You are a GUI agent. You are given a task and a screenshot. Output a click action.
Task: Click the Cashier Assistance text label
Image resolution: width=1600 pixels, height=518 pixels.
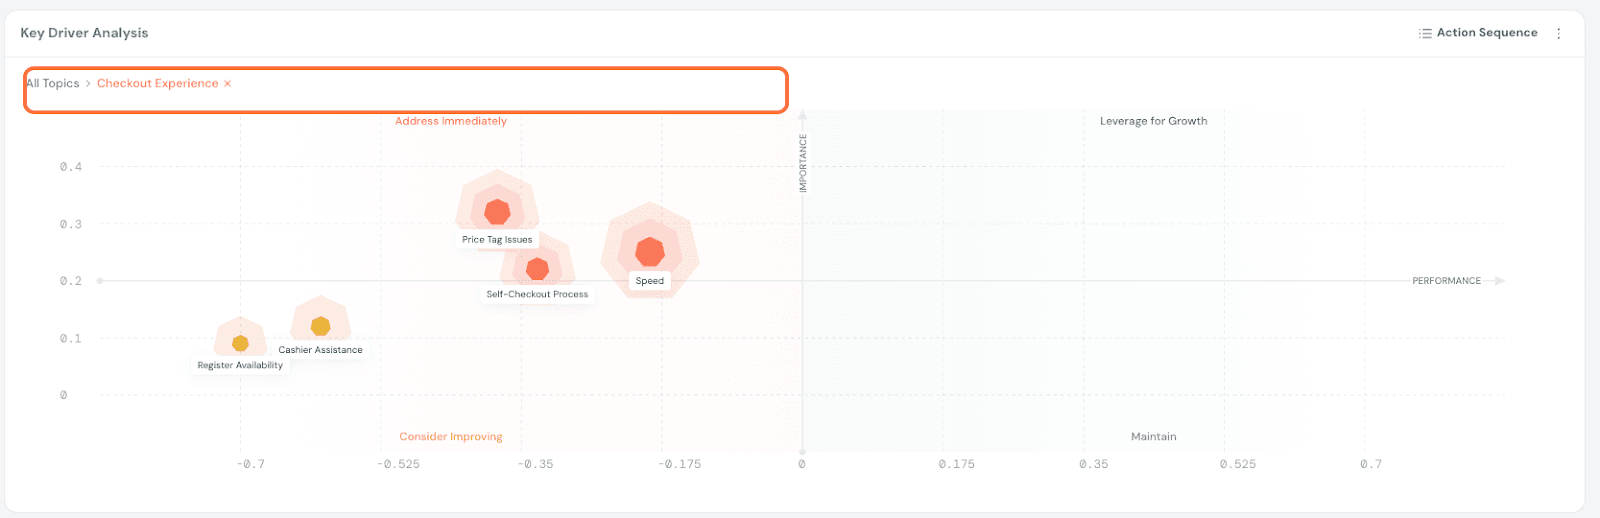320,350
